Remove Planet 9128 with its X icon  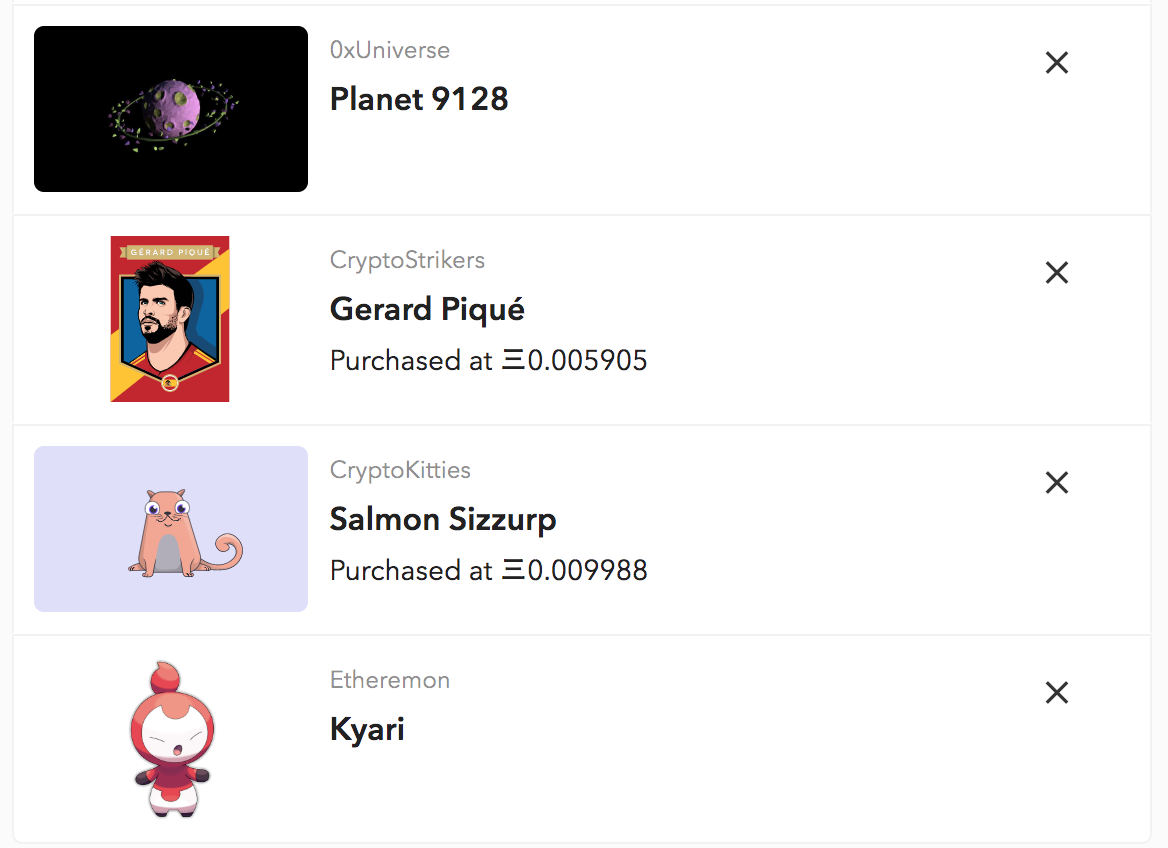click(1056, 63)
